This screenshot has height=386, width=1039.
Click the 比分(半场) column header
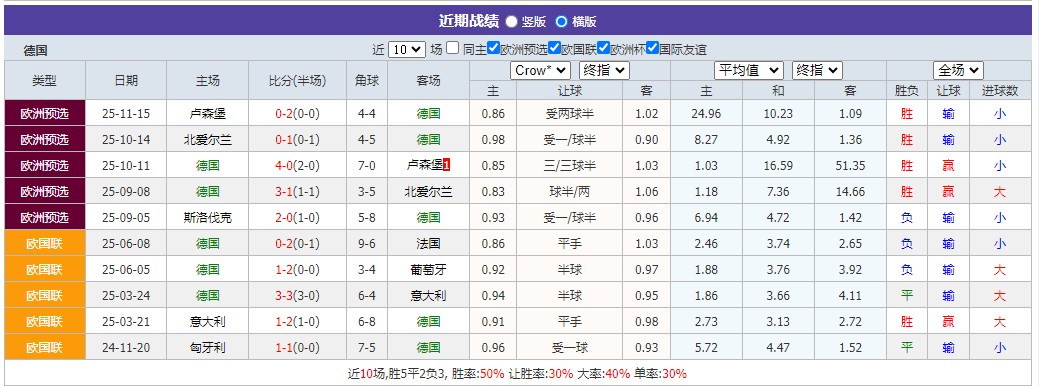(x=298, y=80)
